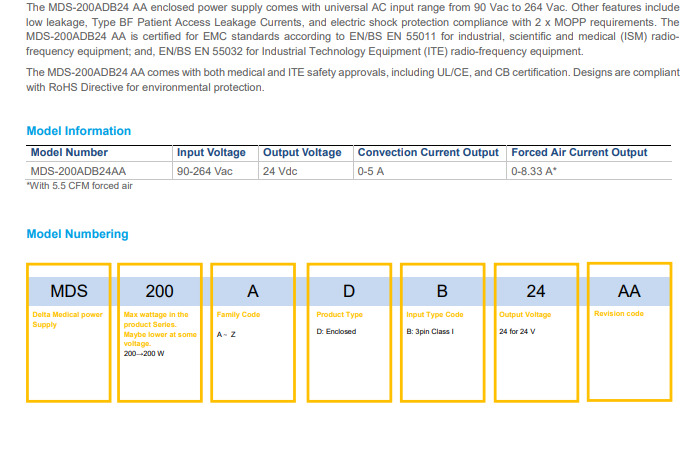Click the 0-8.33 A* forced air value
Viewport: 683px width, 458px height.
[534, 171]
